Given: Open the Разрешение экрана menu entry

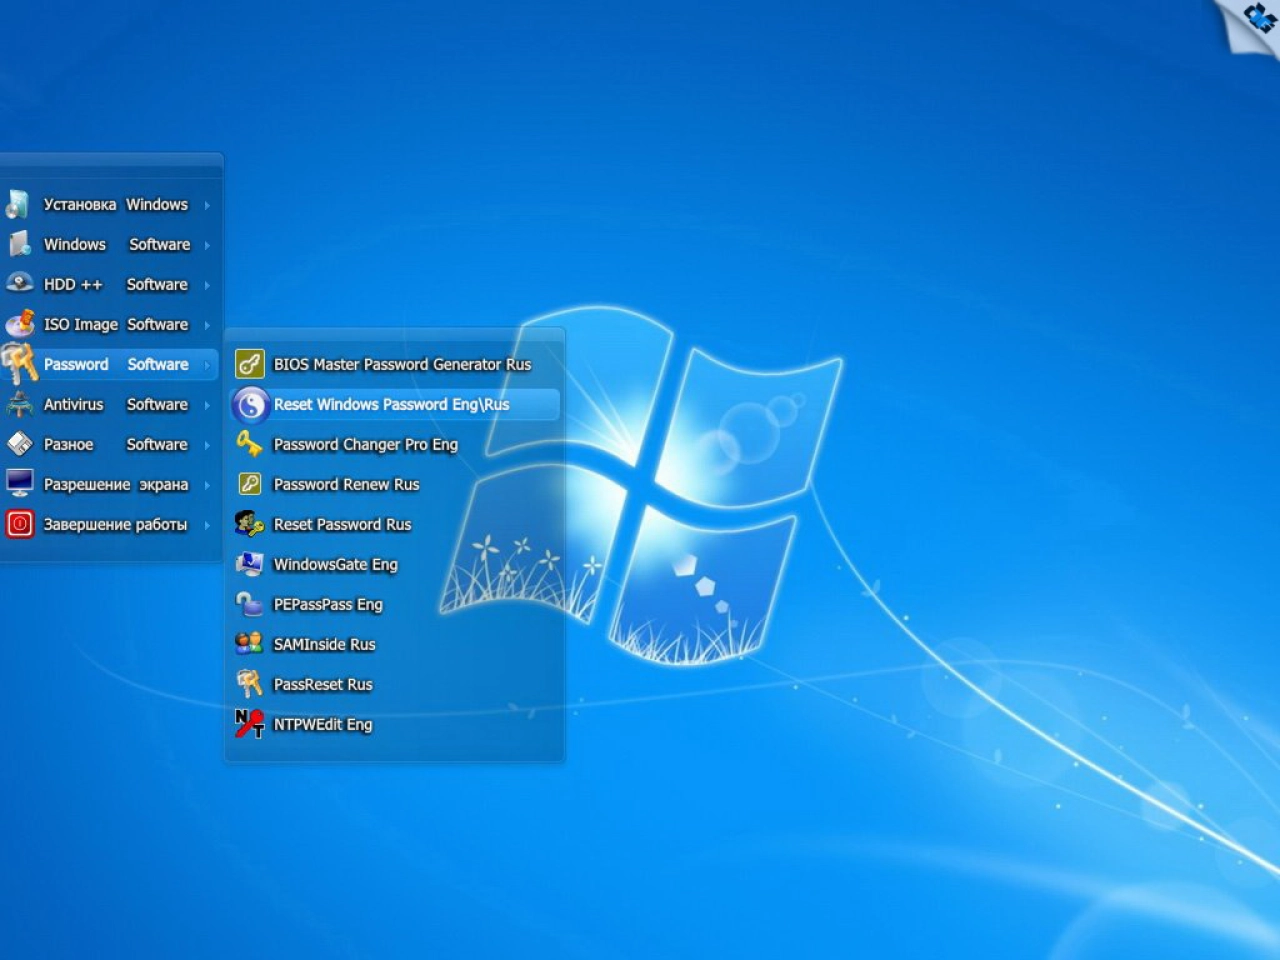Looking at the screenshot, I should [110, 484].
